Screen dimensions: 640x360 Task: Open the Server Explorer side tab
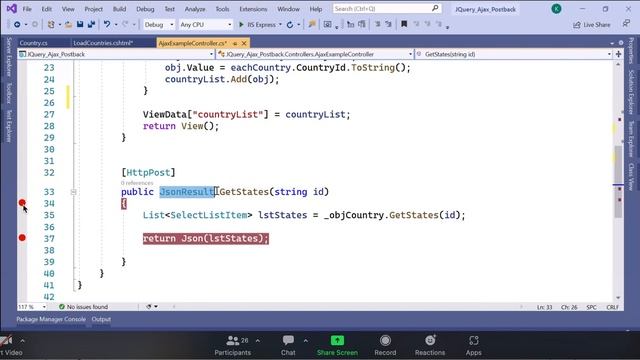(9, 57)
